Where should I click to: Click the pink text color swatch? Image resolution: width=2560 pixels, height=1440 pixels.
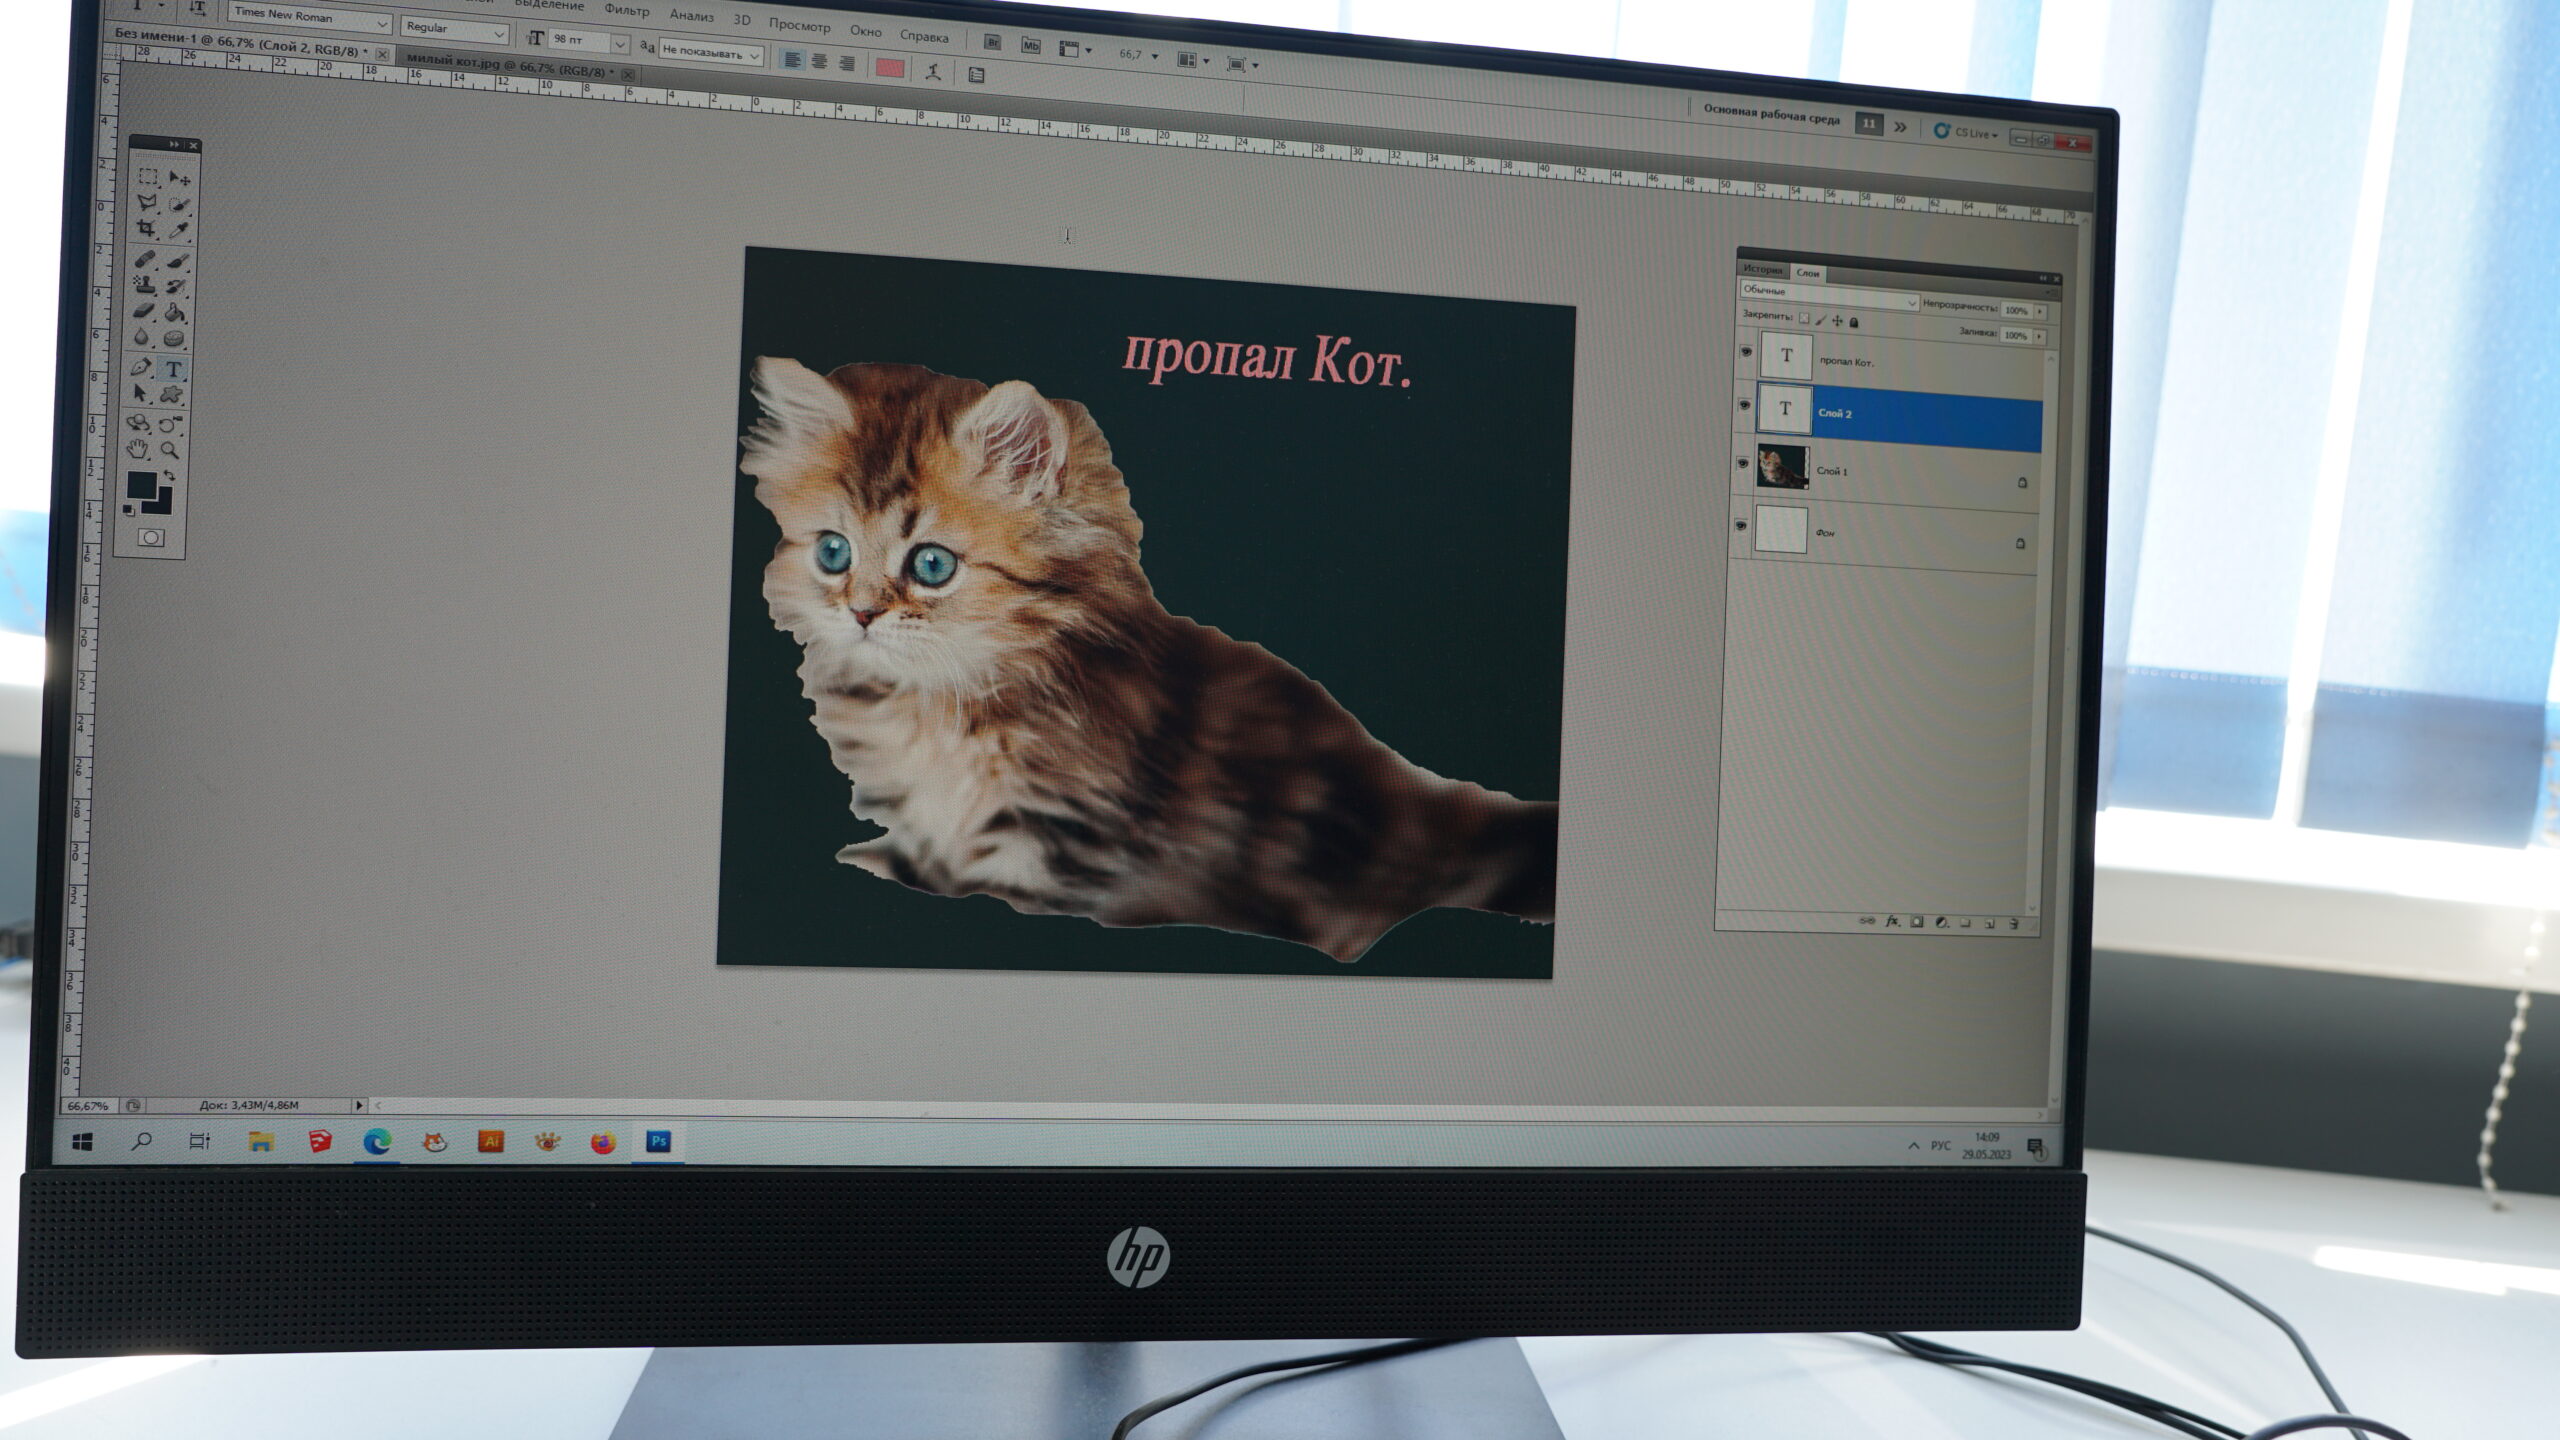pos(890,68)
